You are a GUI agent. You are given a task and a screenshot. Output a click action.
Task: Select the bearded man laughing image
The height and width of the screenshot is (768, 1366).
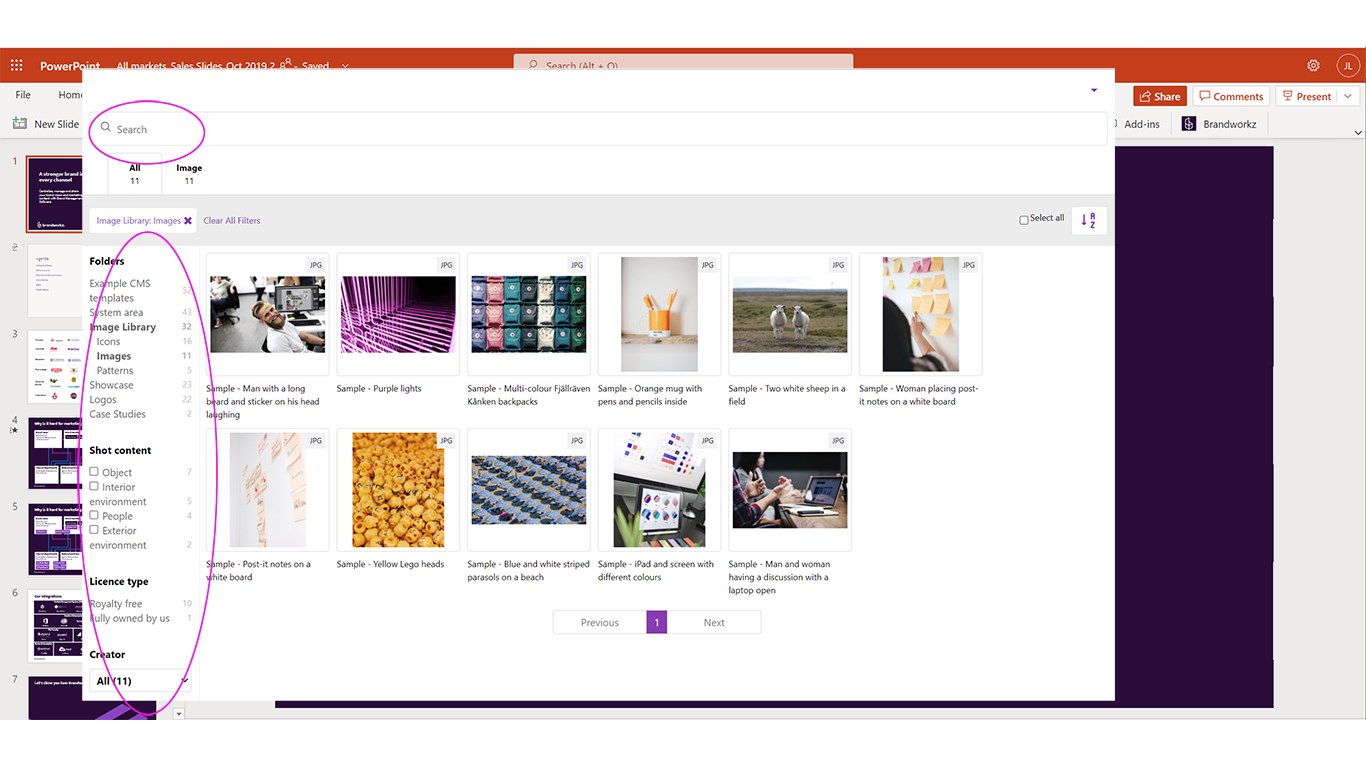pos(268,314)
